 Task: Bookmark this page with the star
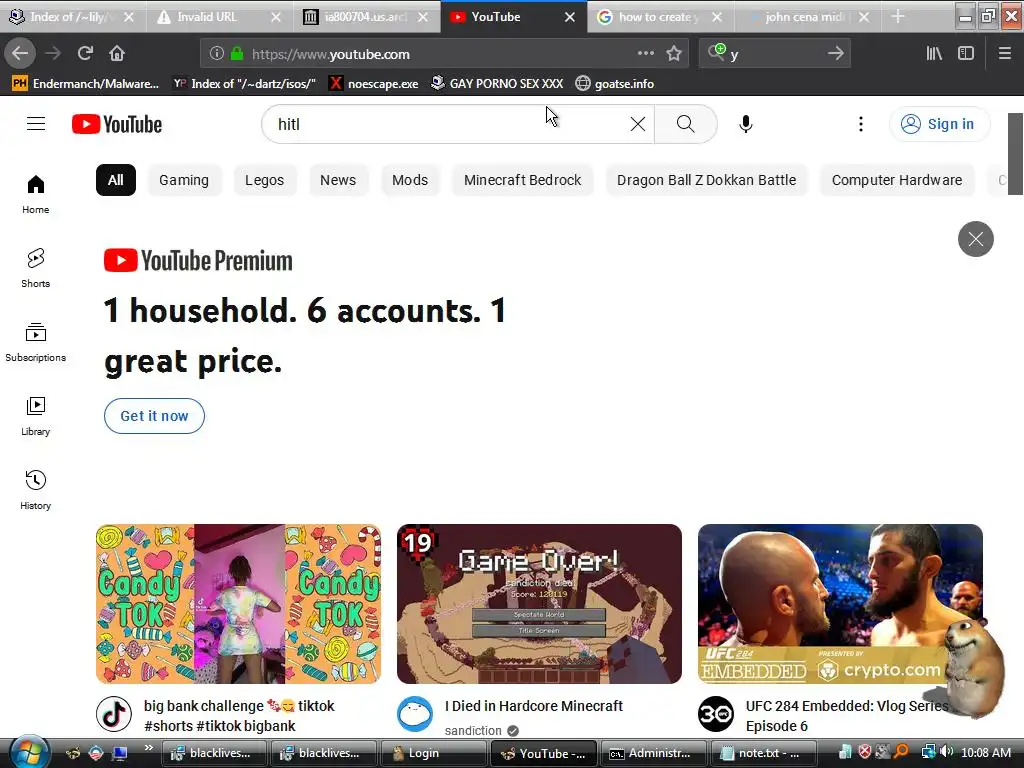coord(674,54)
